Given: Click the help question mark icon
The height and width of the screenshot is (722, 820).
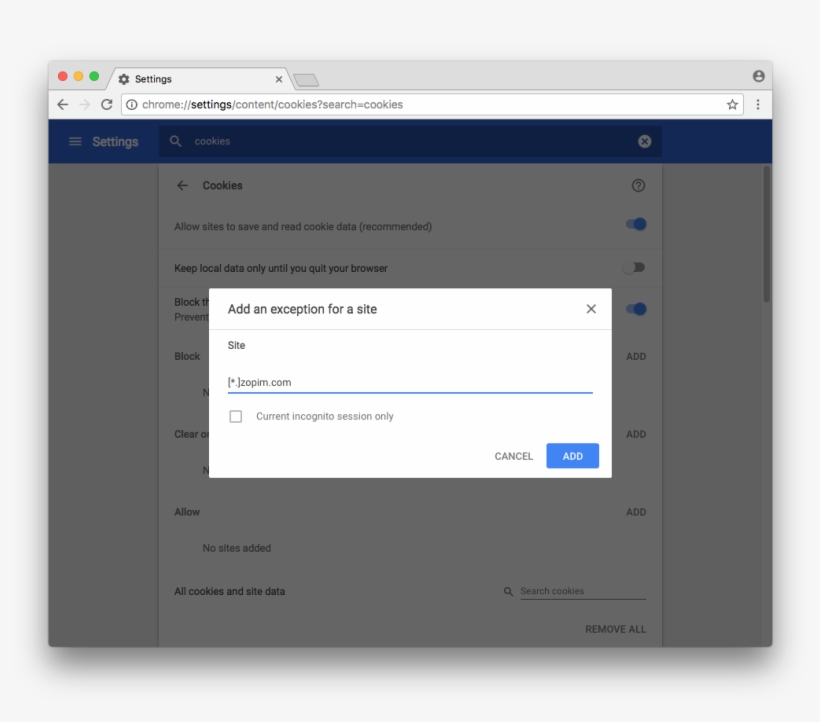Looking at the screenshot, I should coord(638,186).
